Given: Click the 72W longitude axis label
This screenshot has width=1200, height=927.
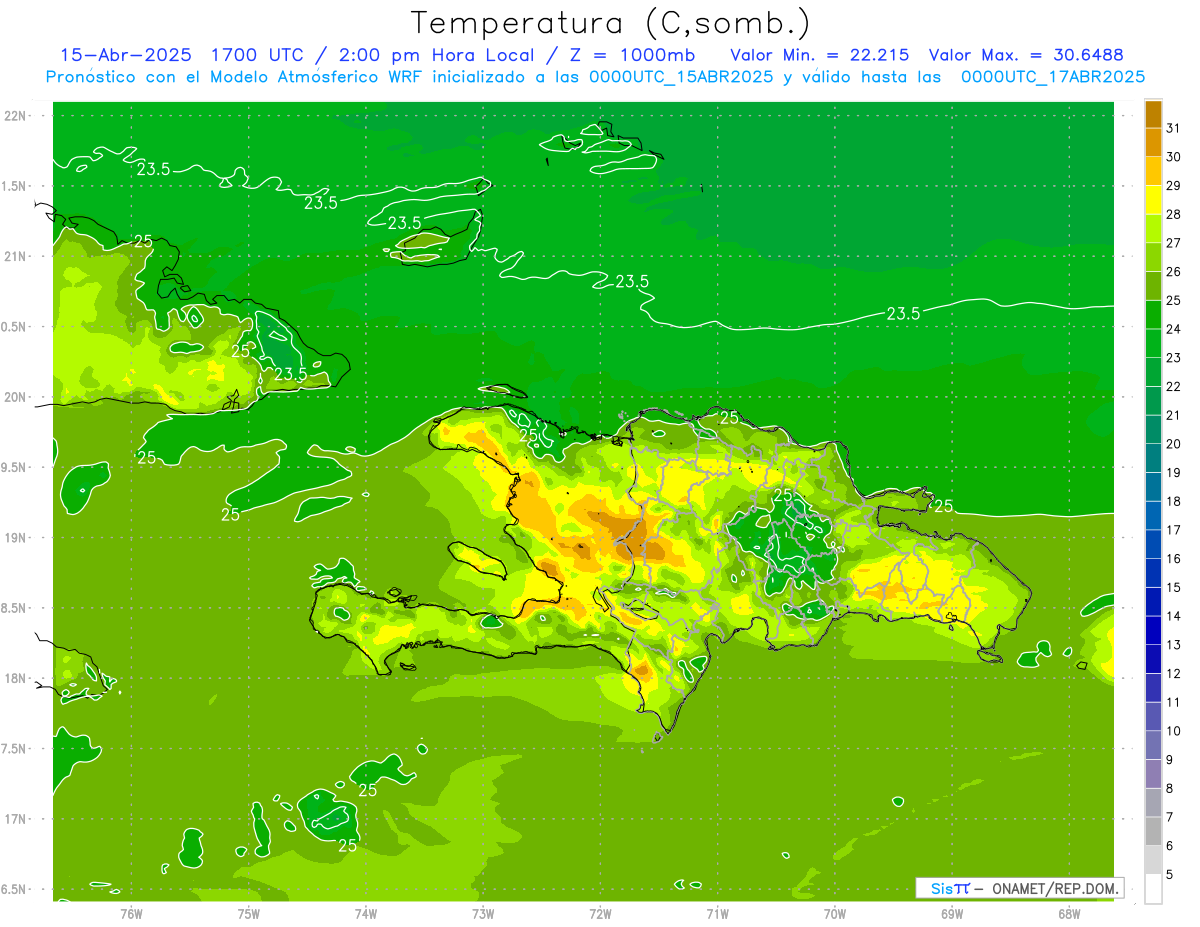Looking at the screenshot, I should pyautogui.click(x=601, y=914).
